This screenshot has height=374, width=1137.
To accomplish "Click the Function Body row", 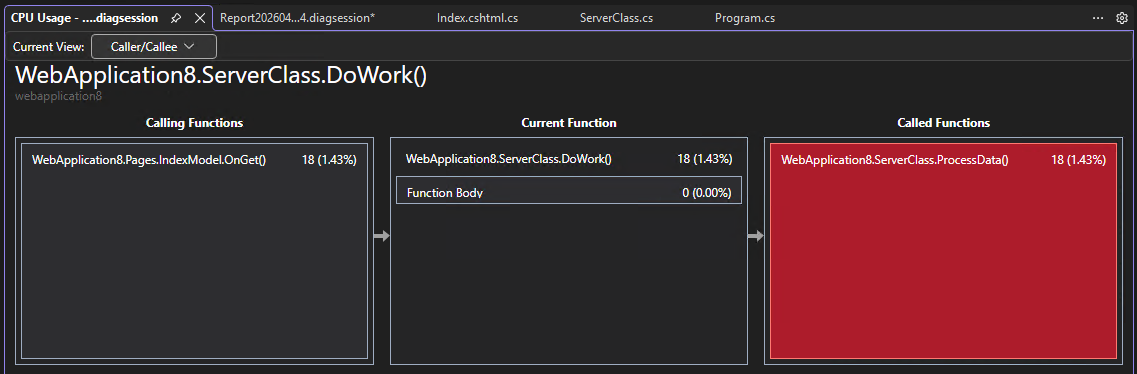I will click(x=569, y=191).
